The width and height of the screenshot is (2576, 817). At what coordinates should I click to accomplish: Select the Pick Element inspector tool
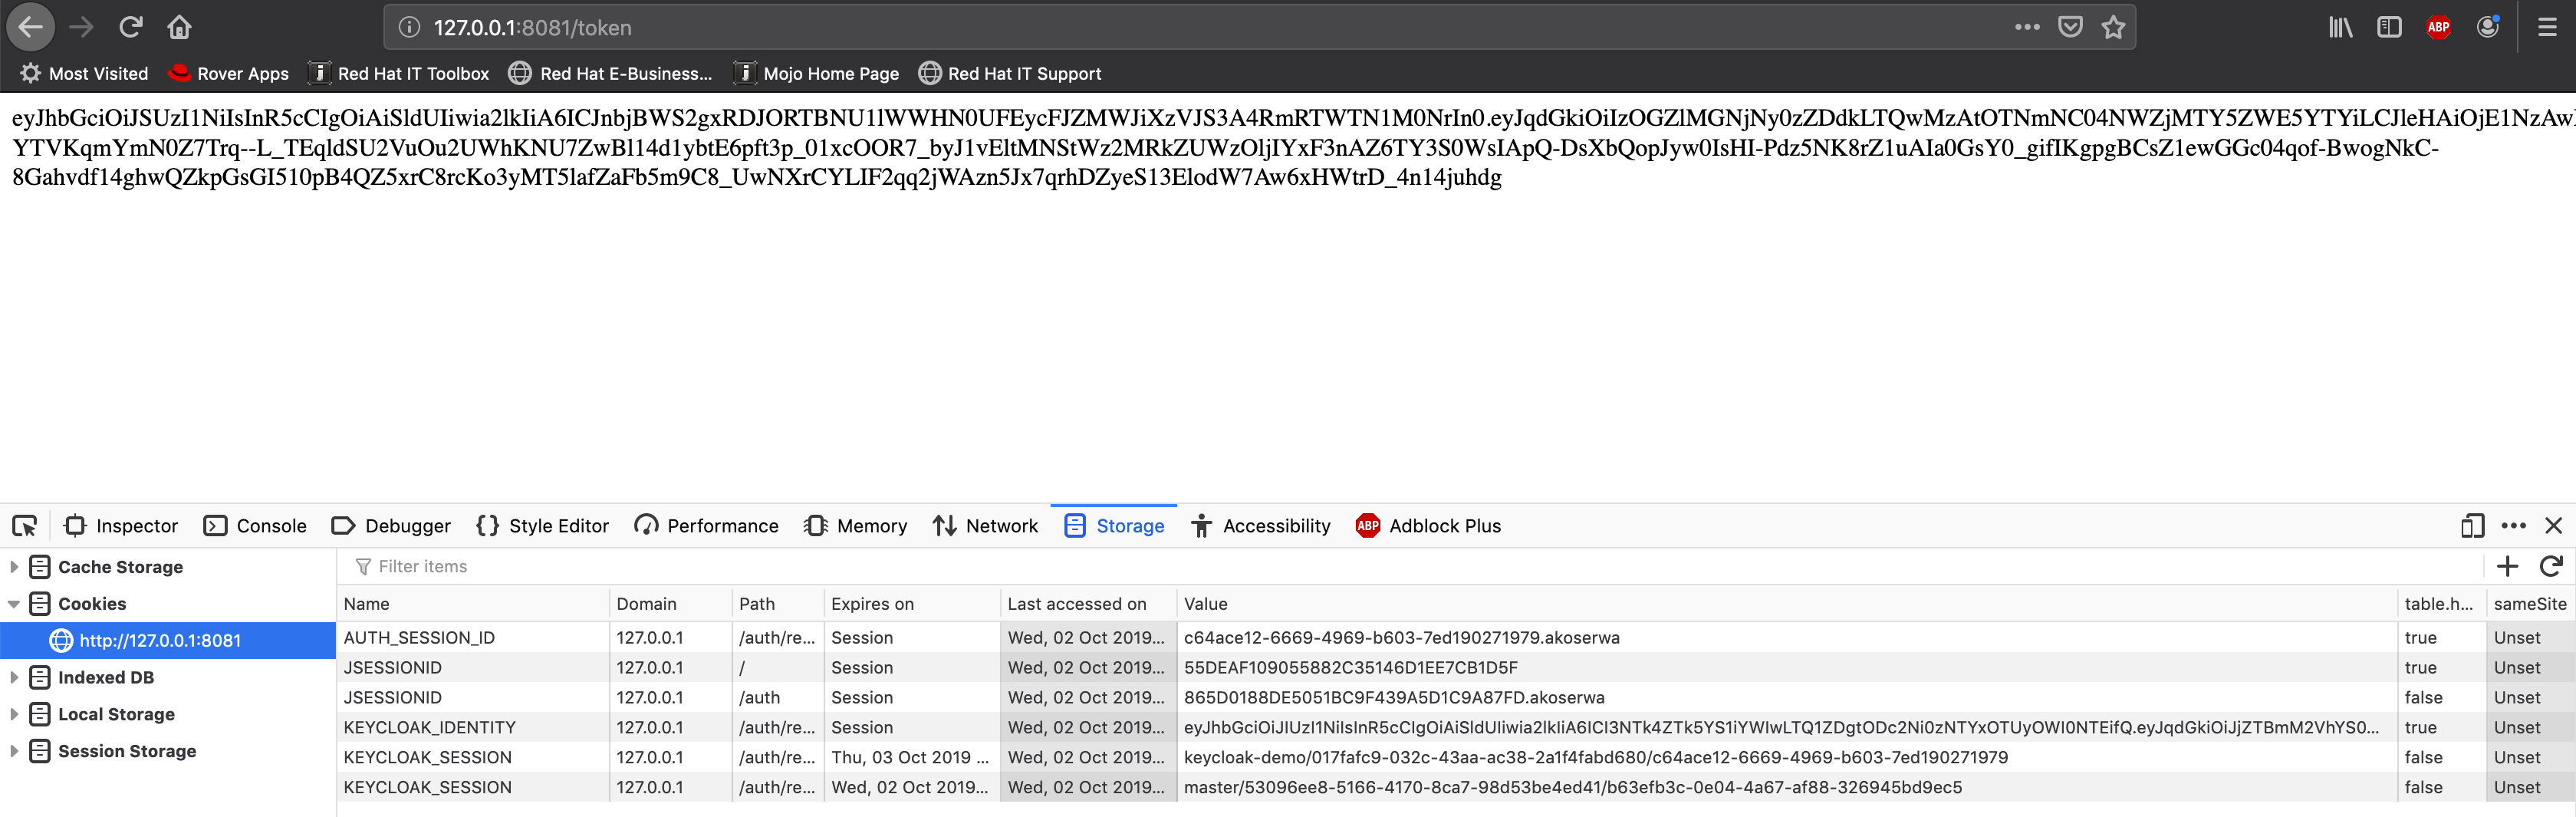[x=24, y=525]
